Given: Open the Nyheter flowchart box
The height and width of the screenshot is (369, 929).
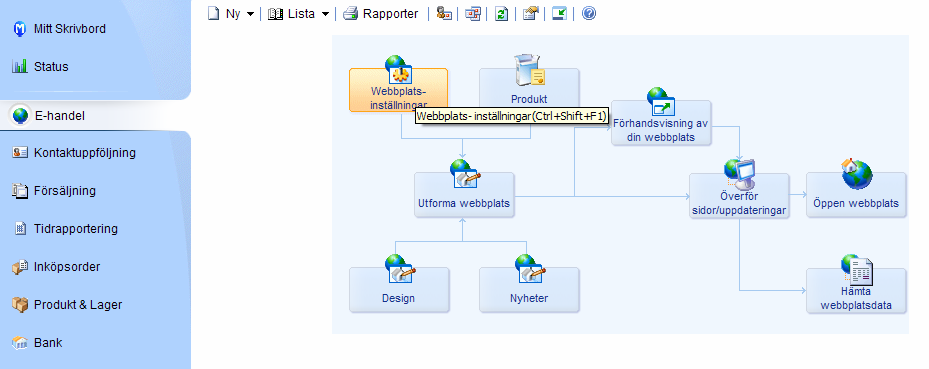Looking at the screenshot, I should tap(529, 290).
